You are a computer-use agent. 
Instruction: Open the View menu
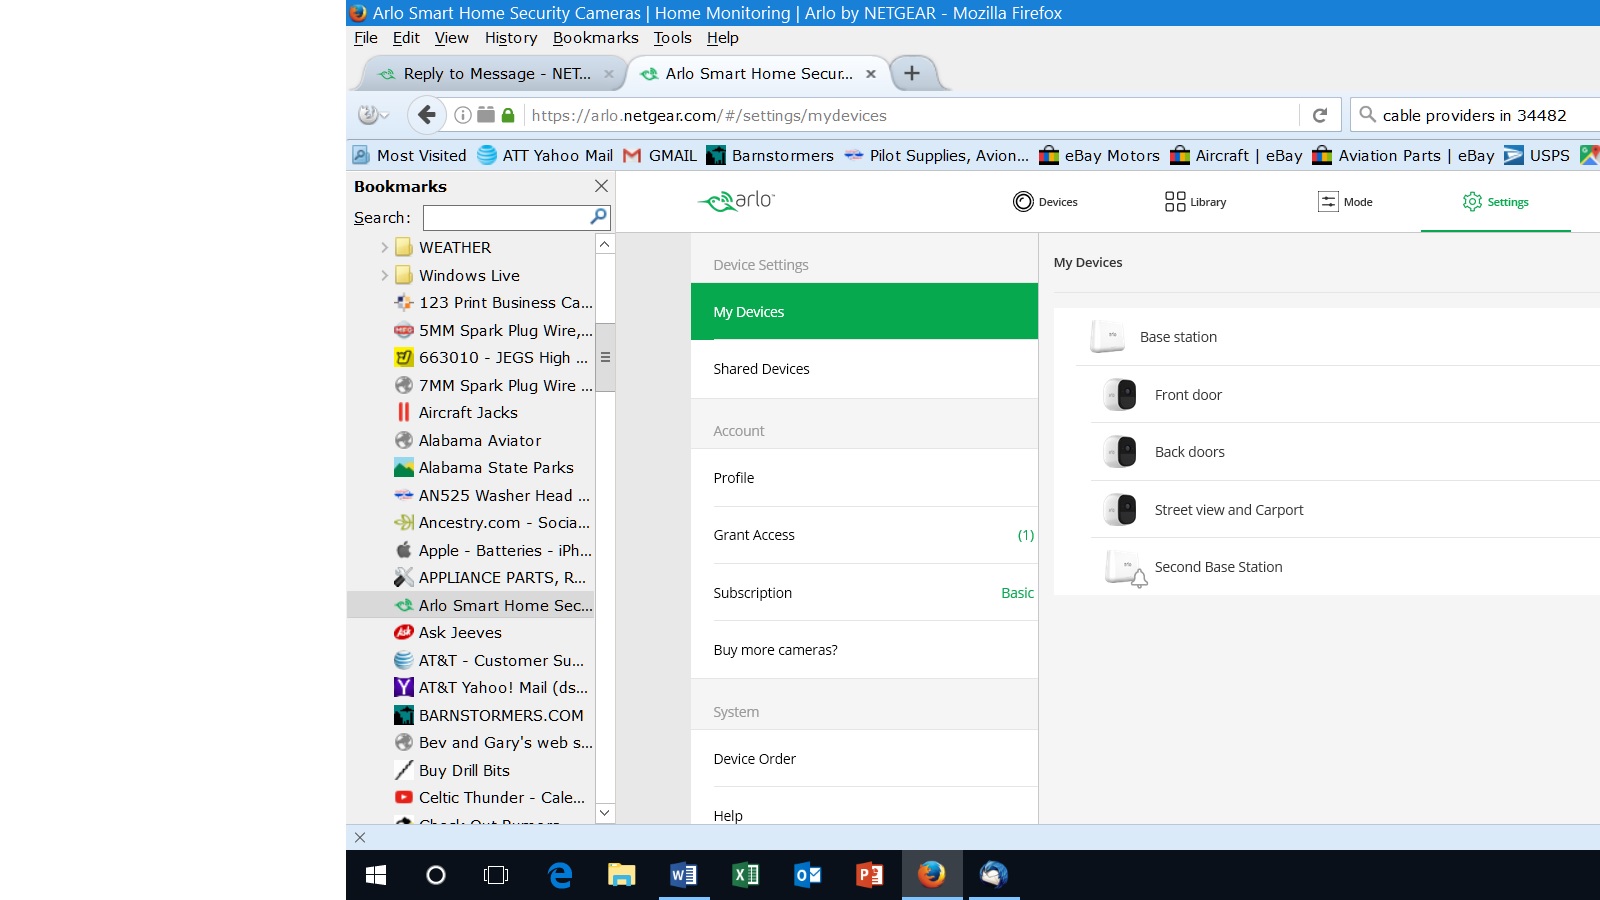click(x=451, y=38)
